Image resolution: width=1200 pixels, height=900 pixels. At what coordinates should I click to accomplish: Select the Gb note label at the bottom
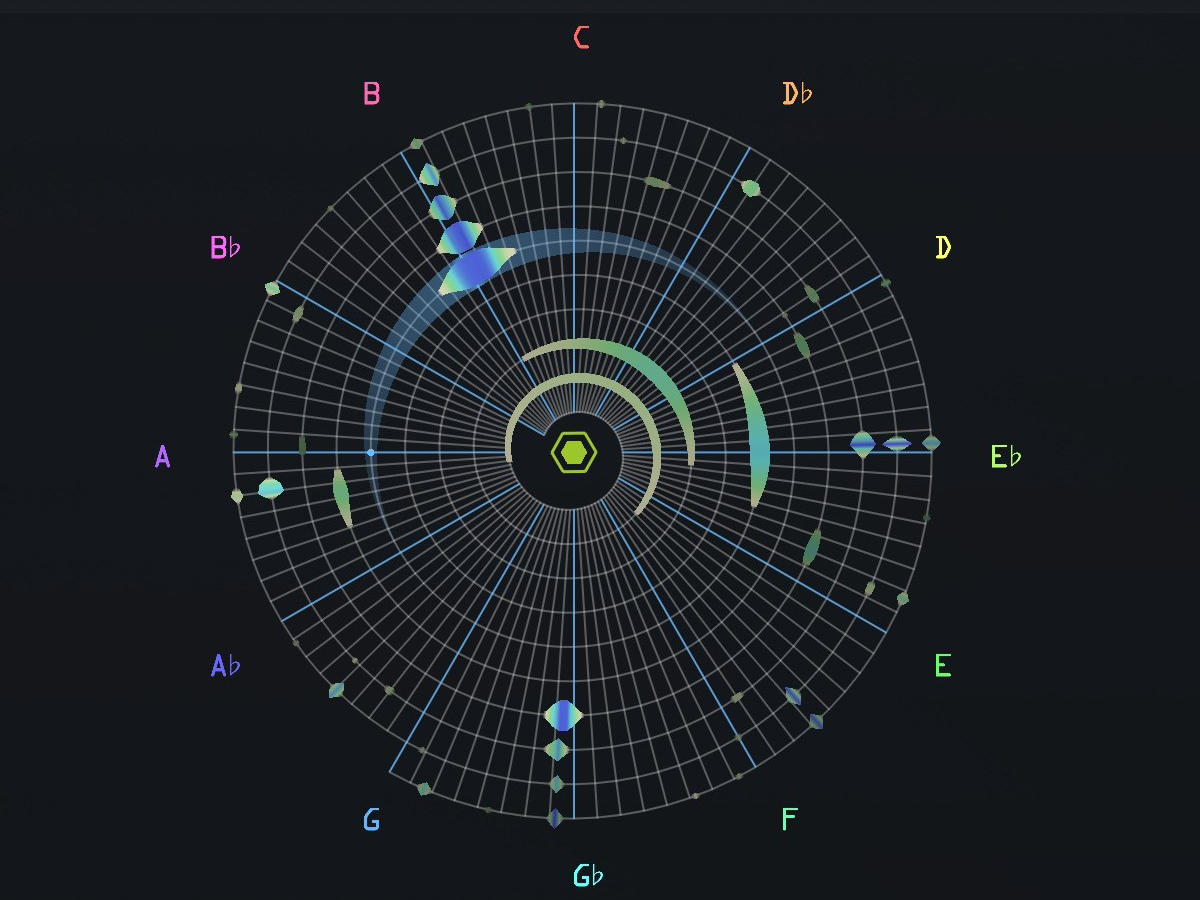point(588,873)
